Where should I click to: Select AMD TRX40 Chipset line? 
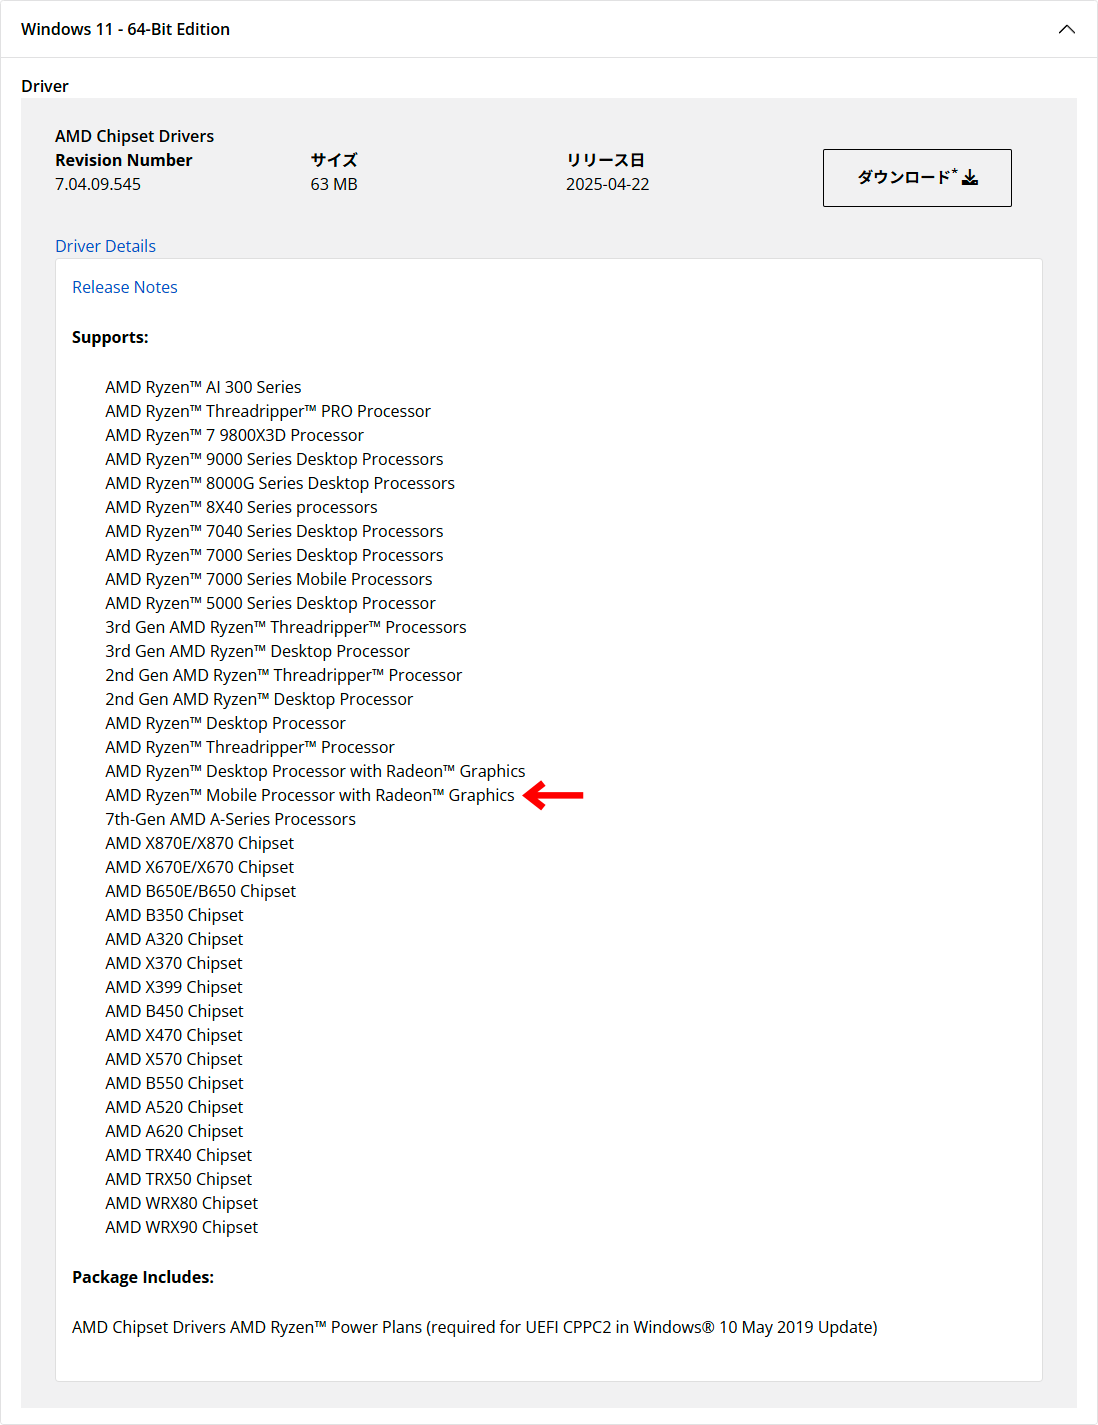pos(179,1155)
